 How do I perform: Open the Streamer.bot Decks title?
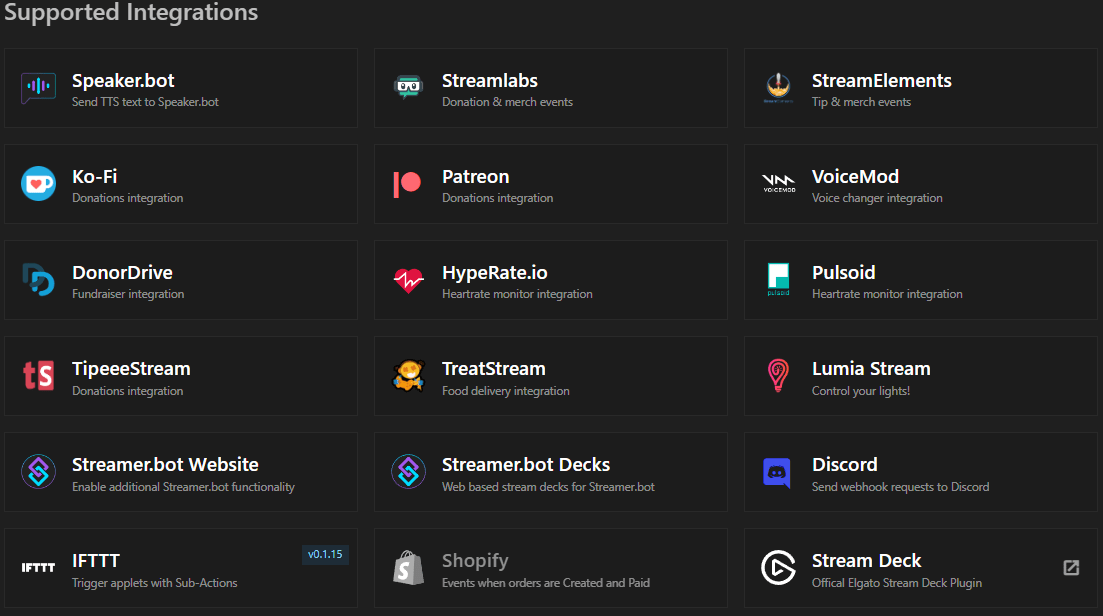[x=525, y=465]
